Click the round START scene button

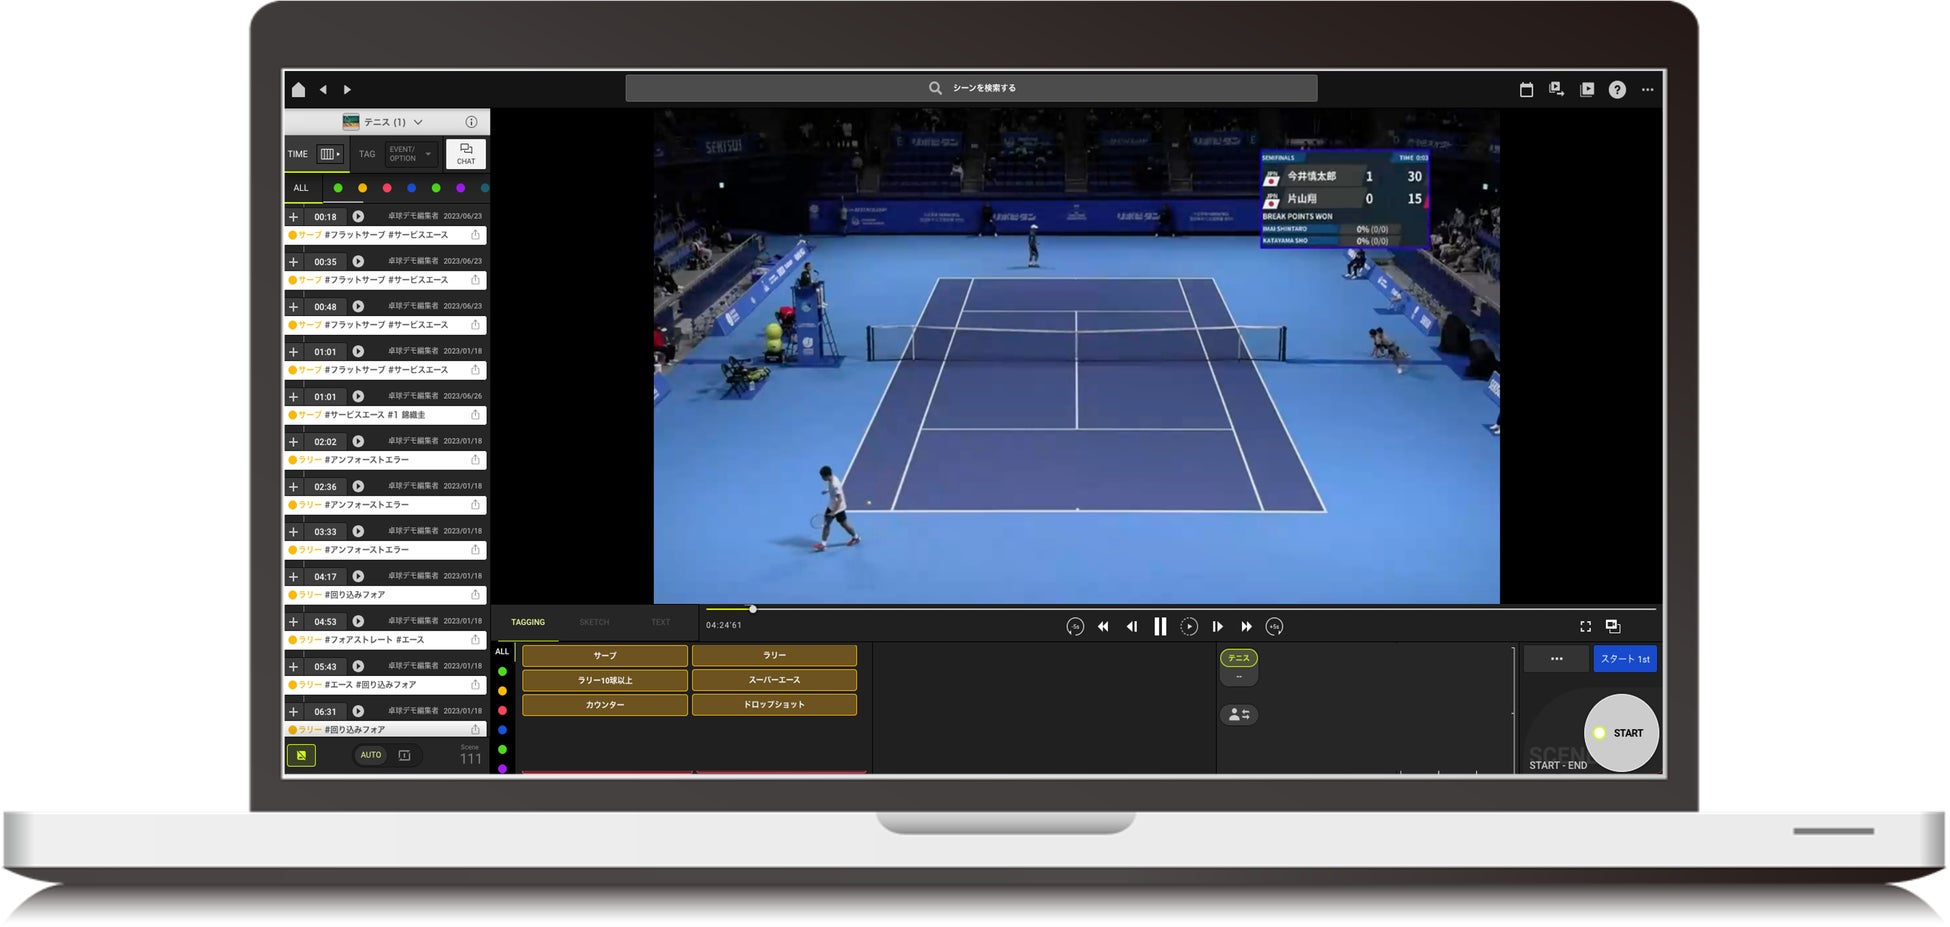(1622, 733)
